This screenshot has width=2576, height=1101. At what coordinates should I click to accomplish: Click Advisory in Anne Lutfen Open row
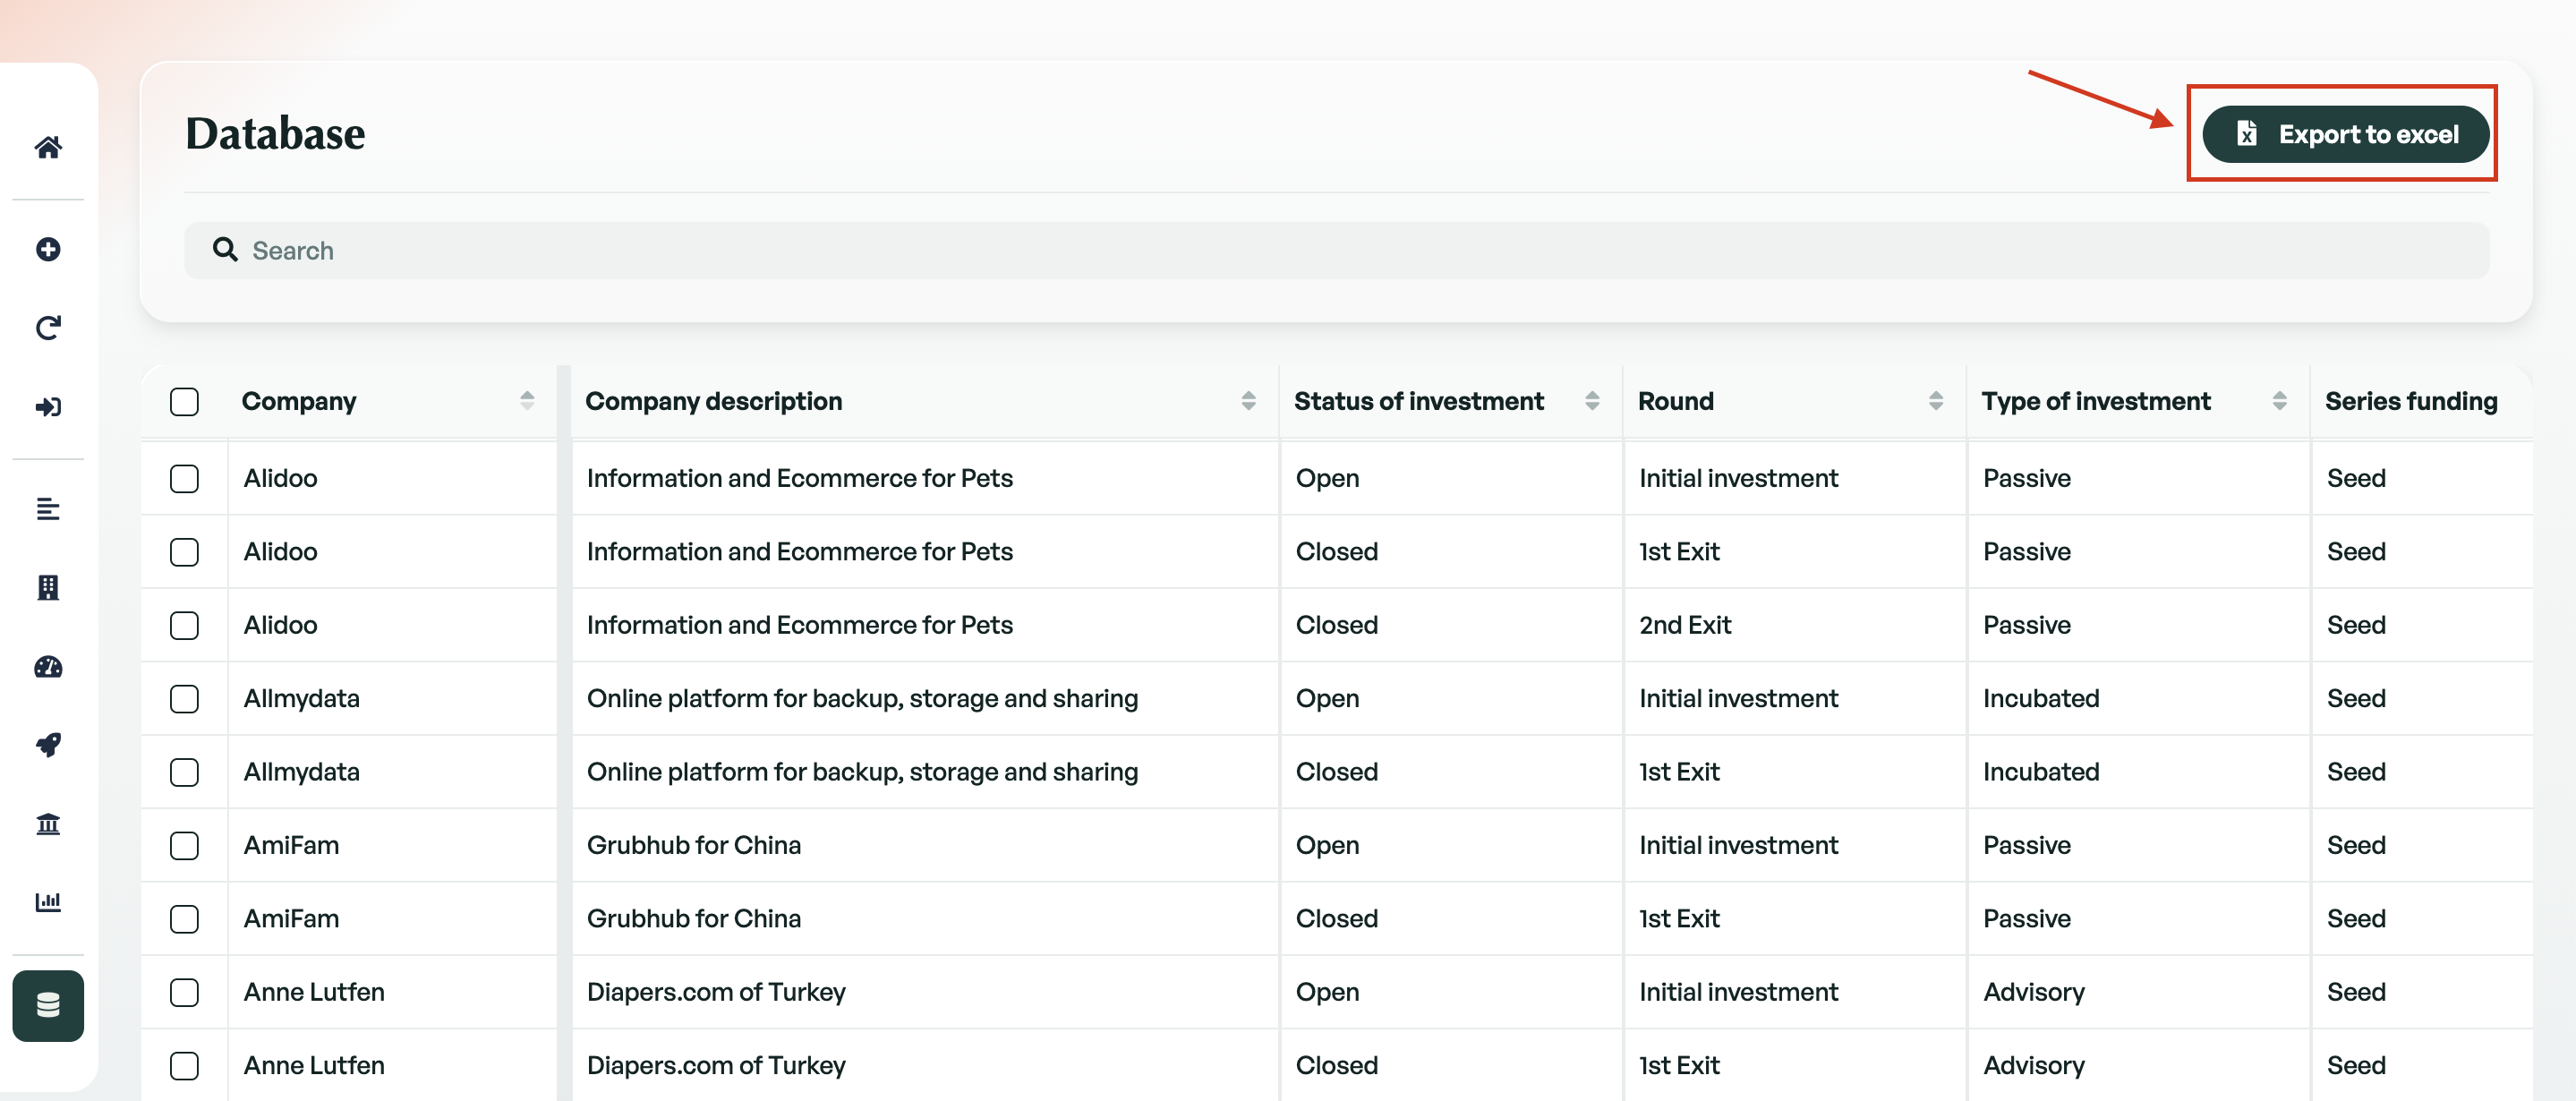pos(2034,992)
